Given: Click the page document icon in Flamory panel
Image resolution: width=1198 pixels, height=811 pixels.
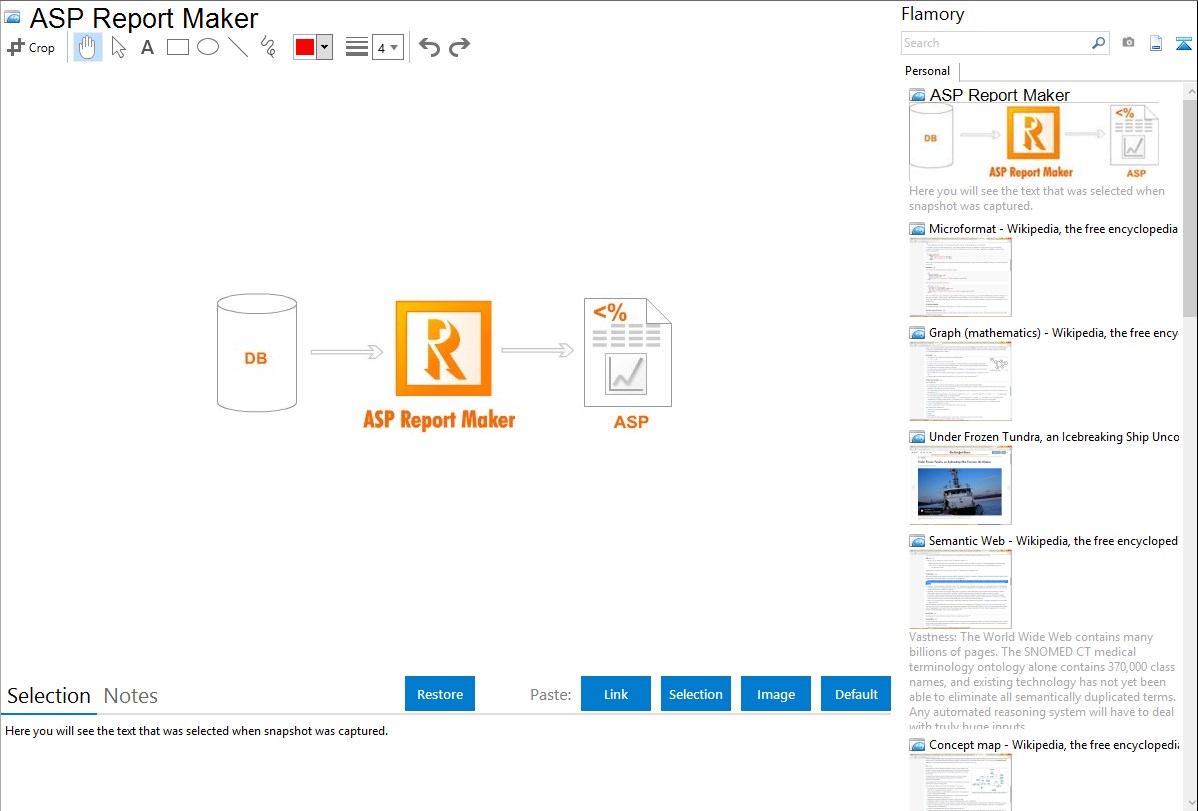Looking at the screenshot, I should 1156,43.
